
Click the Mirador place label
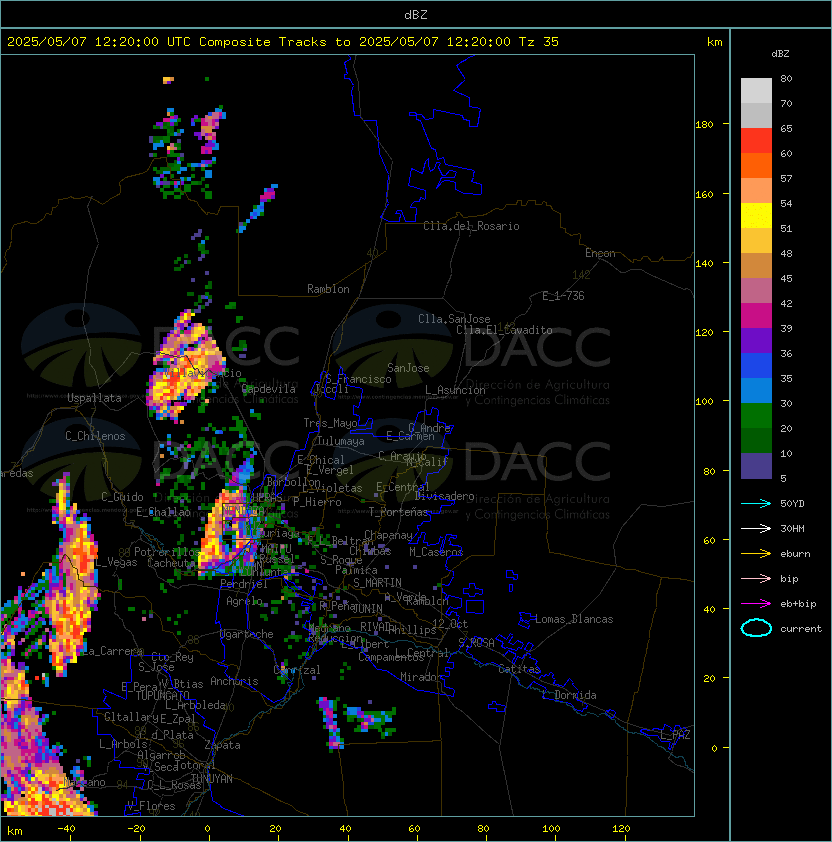coord(422,677)
